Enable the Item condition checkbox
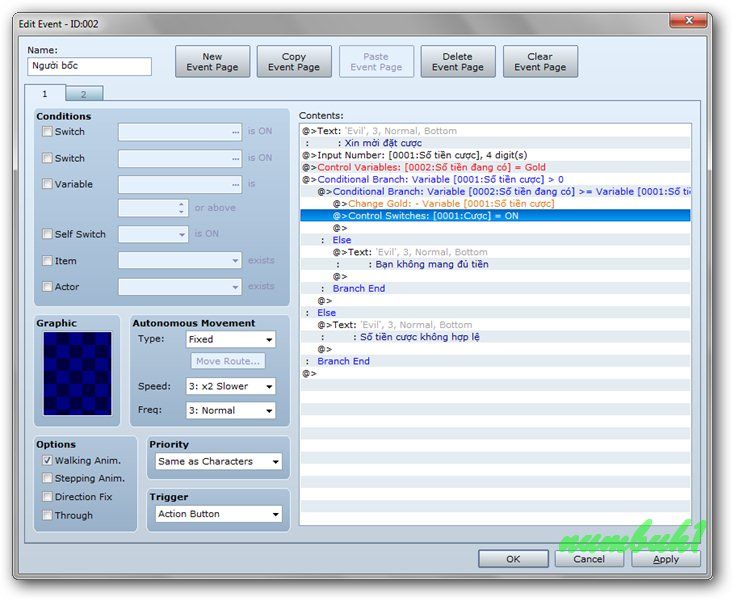733x600 pixels. 47,260
